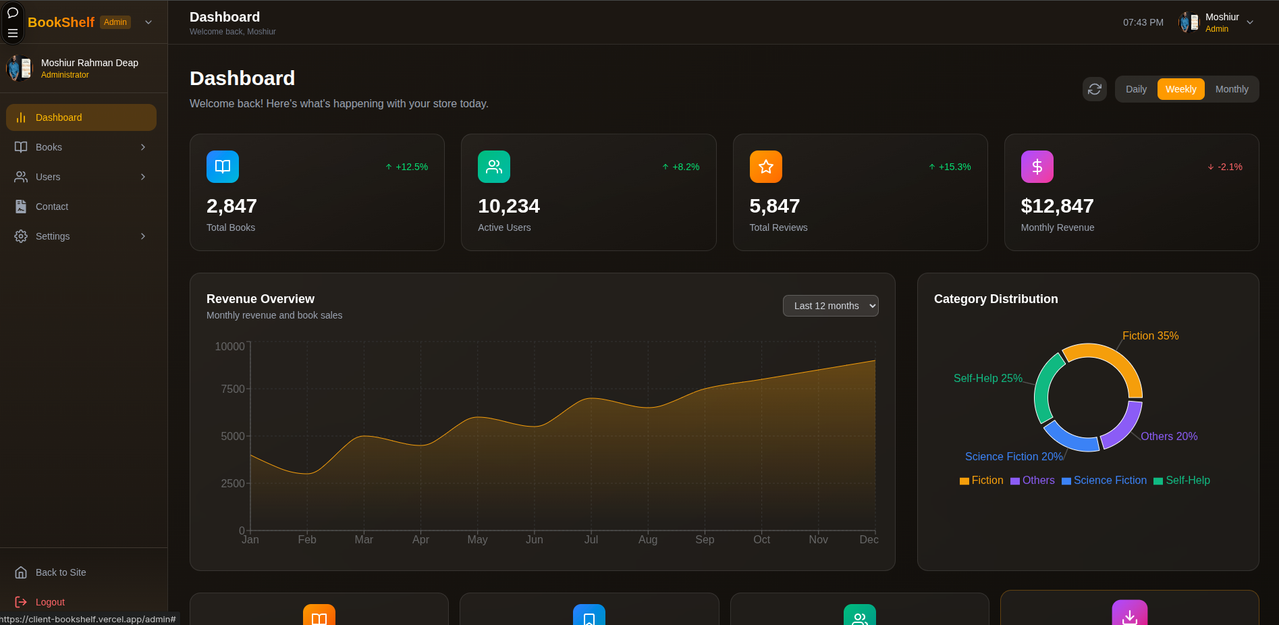Click the orange star icon on Total Reviews card
1279x625 pixels.
766,167
